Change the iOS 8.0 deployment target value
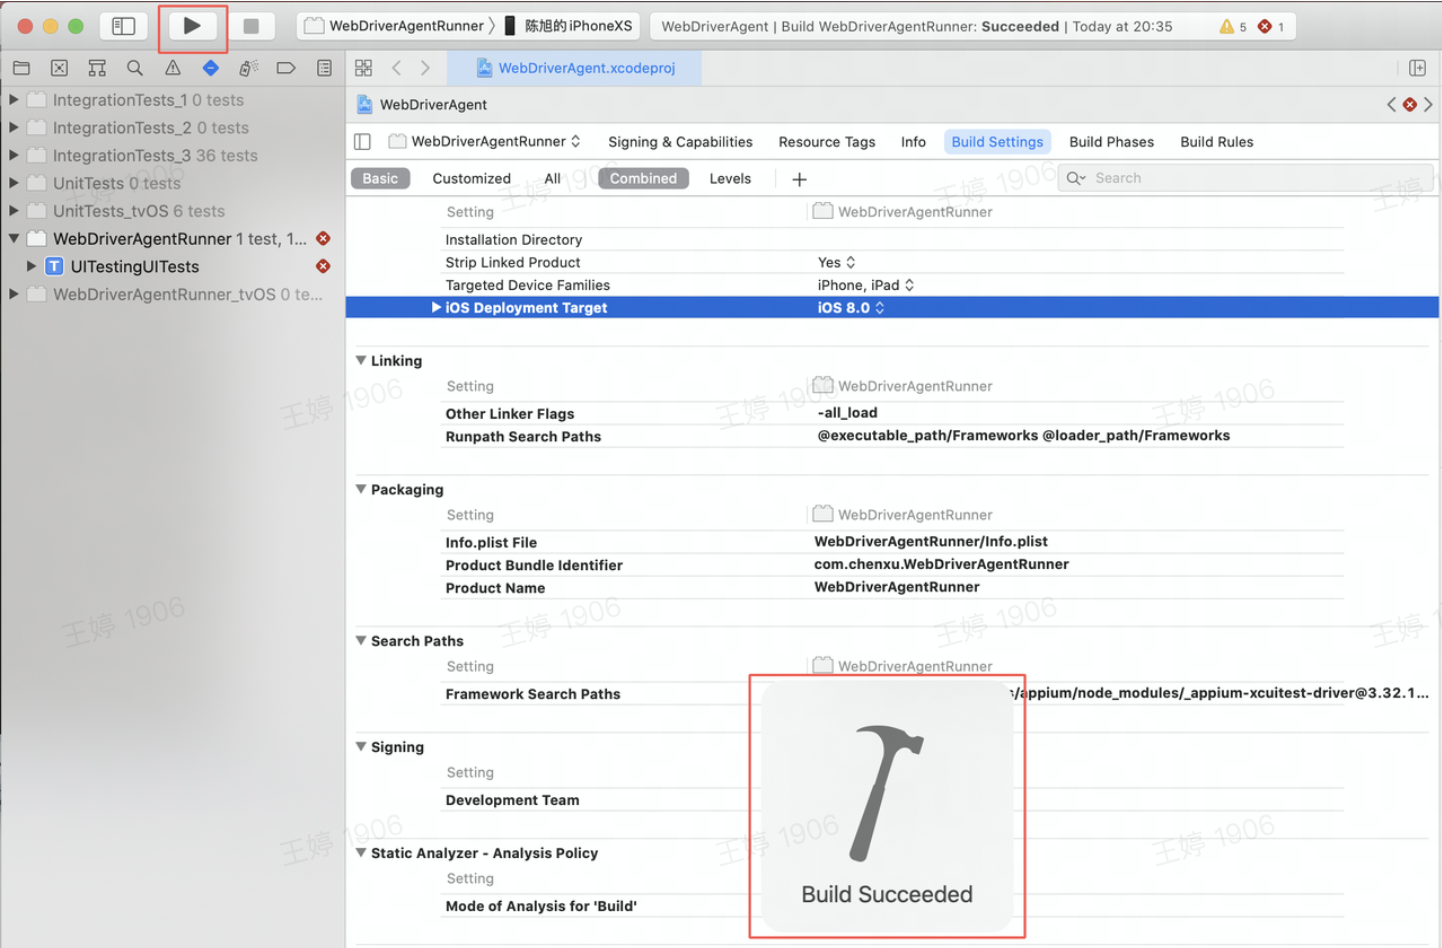Image resolution: width=1442 pixels, height=948 pixels. point(851,308)
